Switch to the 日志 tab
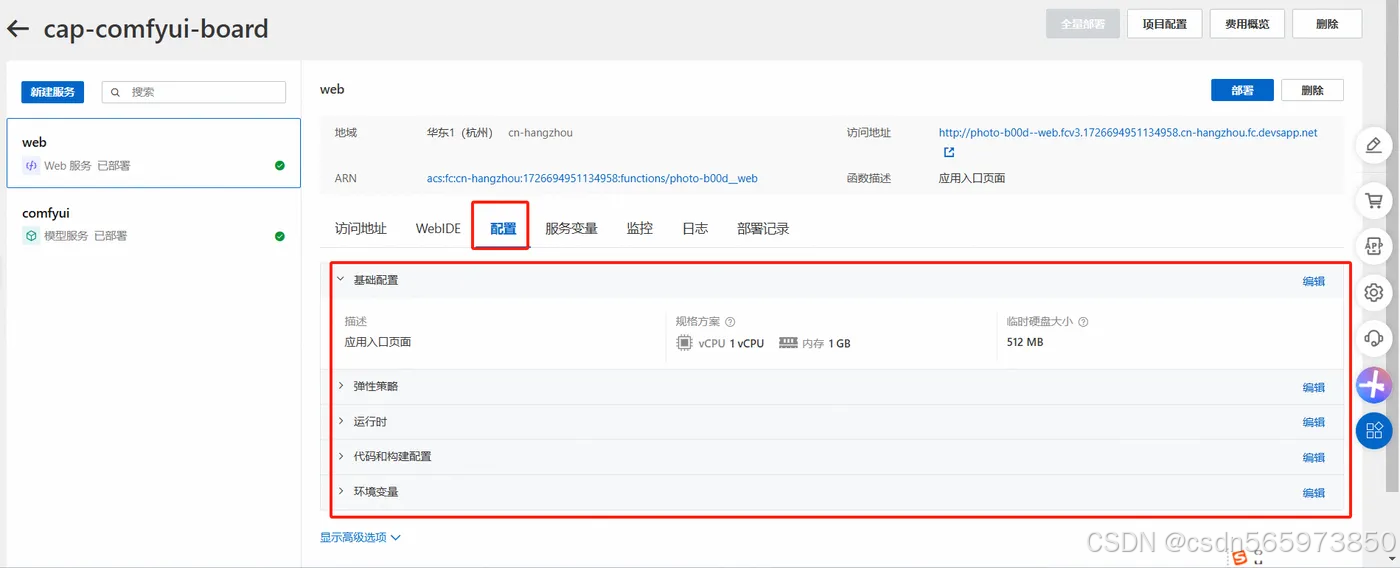Image resolution: width=1400 pixels, height=568 pixels. tap(695, 228)
